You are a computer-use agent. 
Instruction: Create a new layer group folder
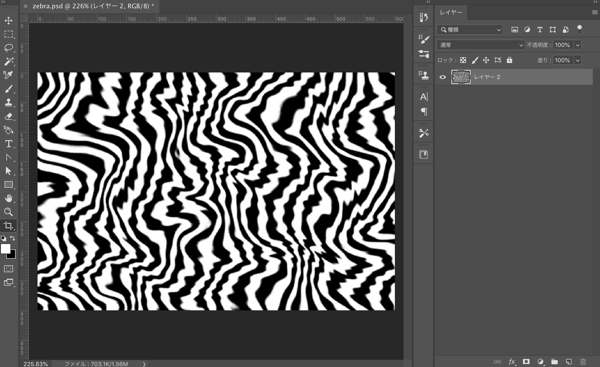554,361
